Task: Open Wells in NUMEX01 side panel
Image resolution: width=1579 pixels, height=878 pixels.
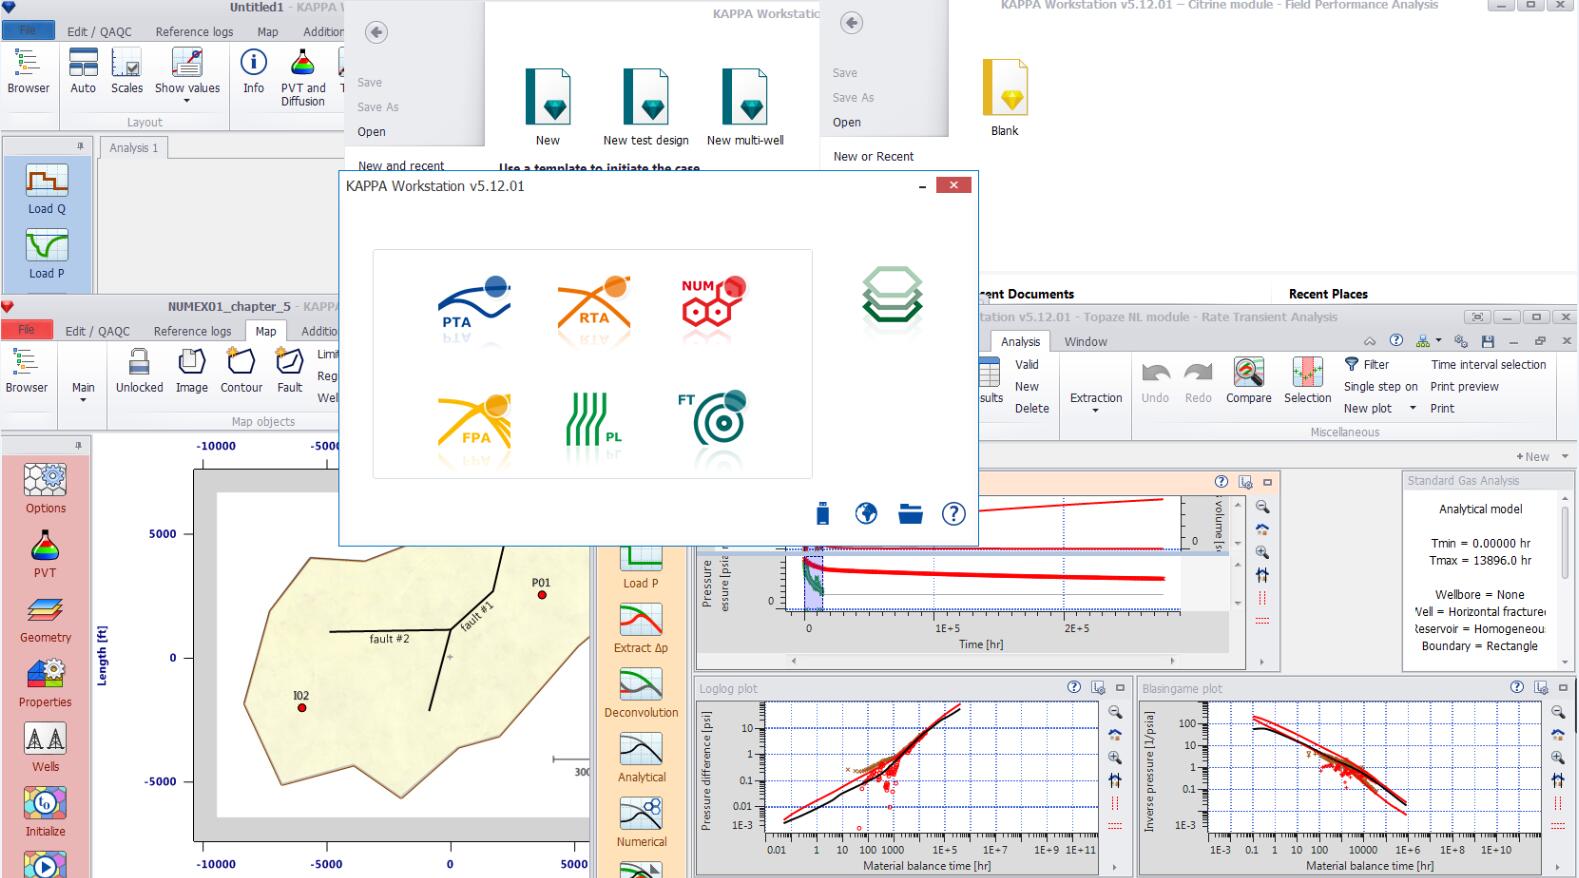Action: pyautogui.click(x=45, y=748)
